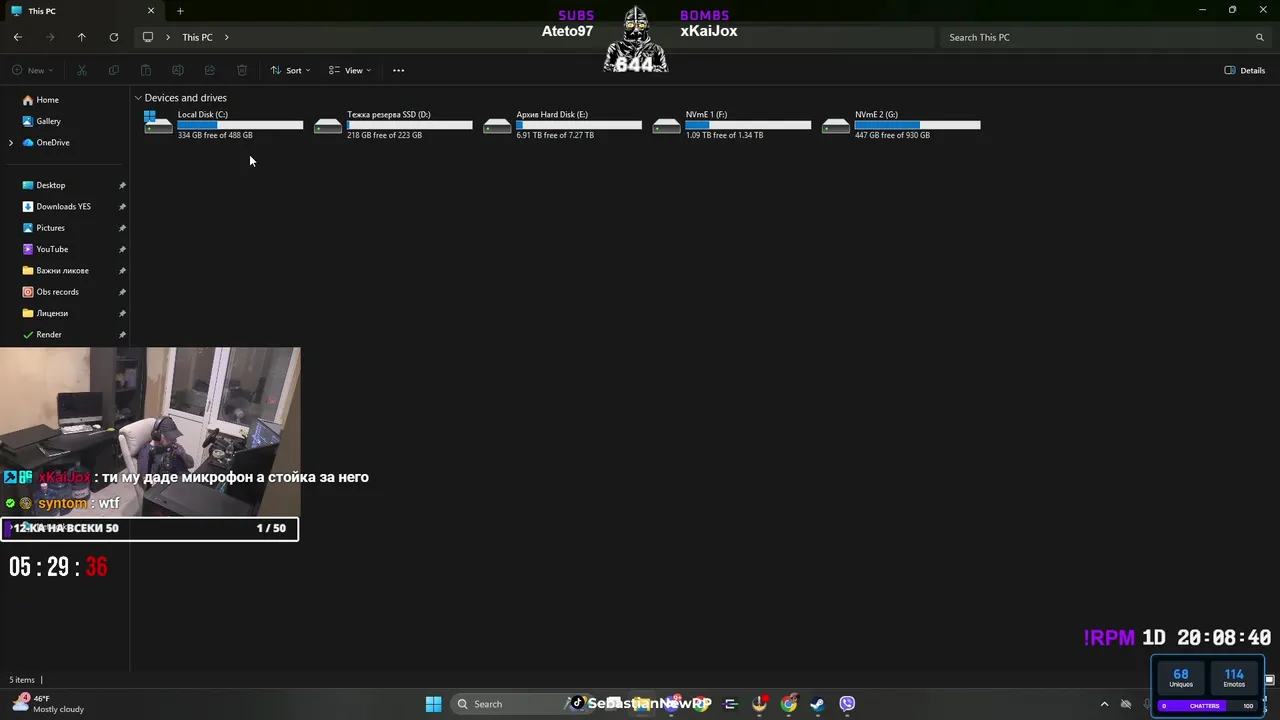Screen dimensions: 1280x720
Task: Select OneDrive in the sidebar
Action: [52, 143]
